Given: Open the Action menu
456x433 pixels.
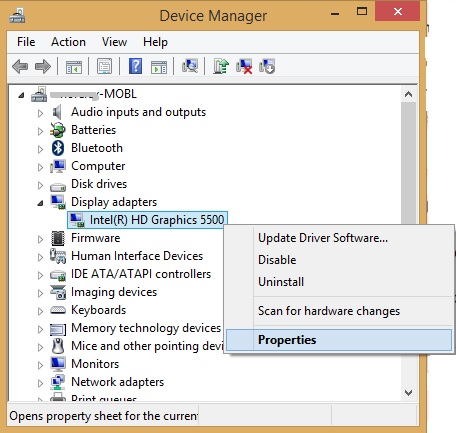Looking at the screenshot, I should 68,42.
